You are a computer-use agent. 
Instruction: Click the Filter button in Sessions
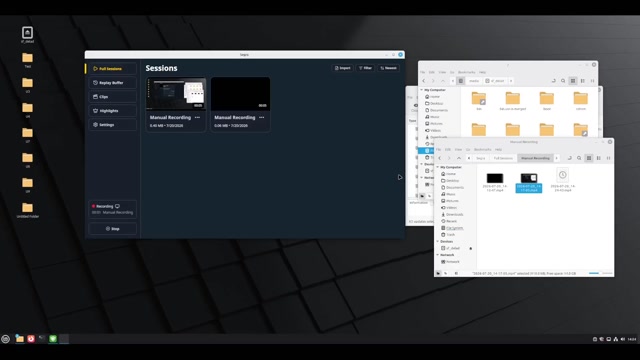(x=365, y=68)
